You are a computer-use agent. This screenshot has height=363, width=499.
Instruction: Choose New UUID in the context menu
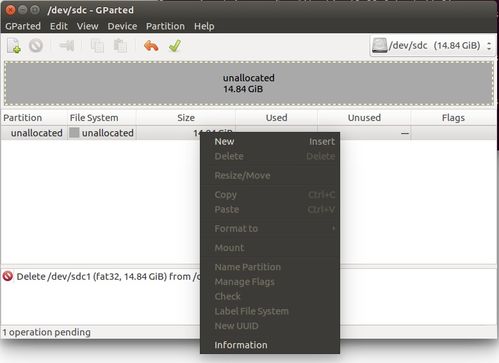click(x=270, y=326)
